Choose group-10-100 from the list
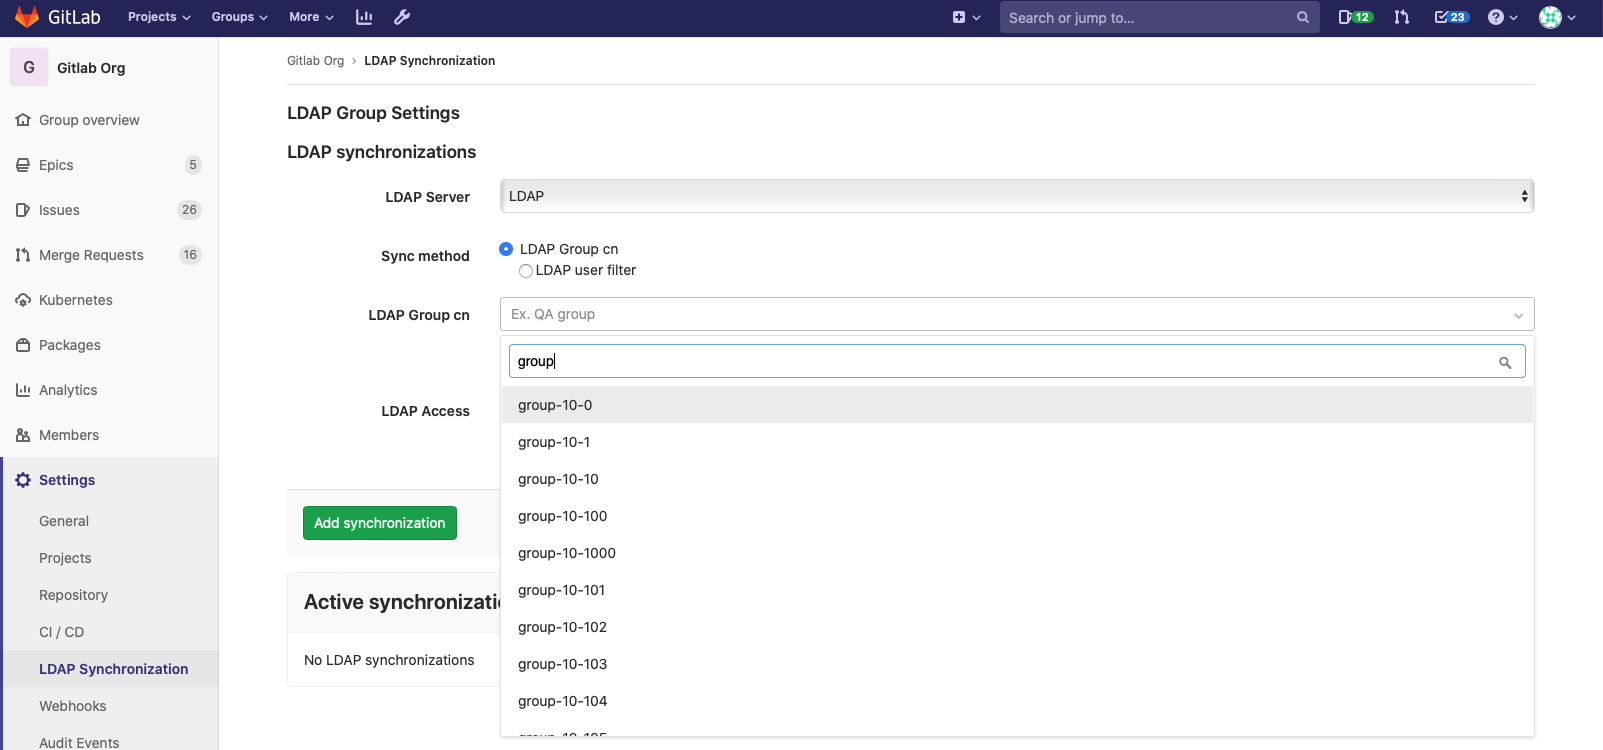 pyautogui.click(x=563, y=516)
